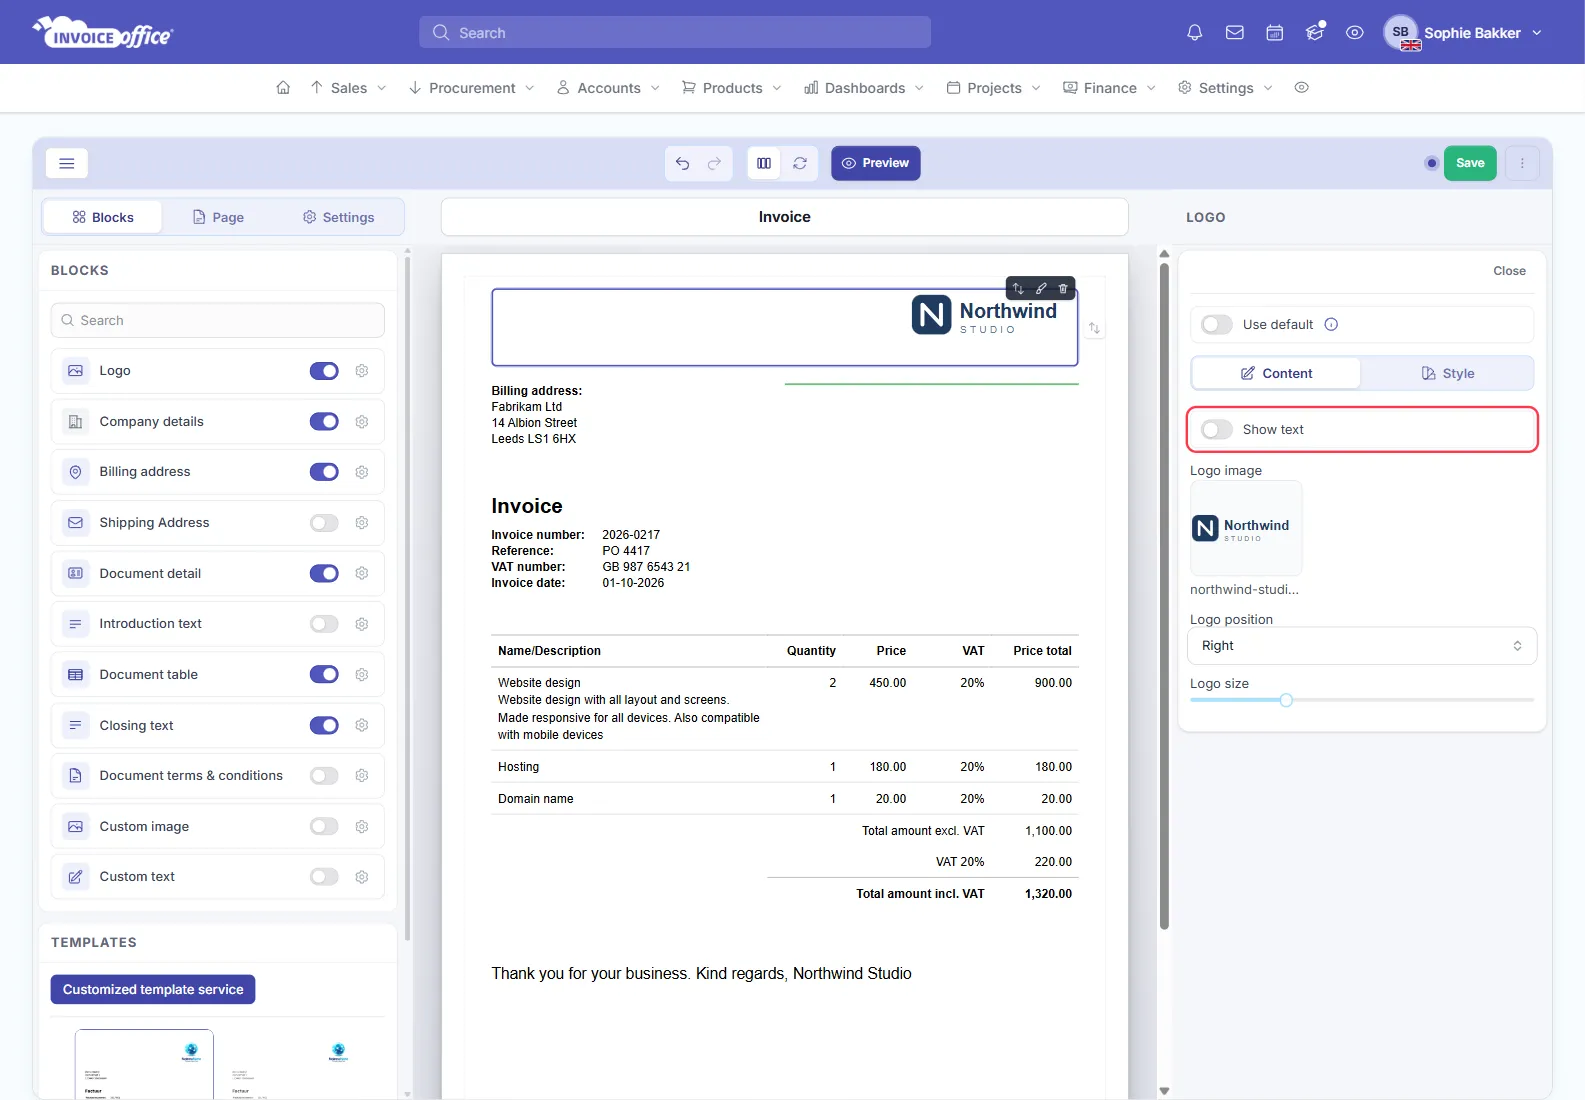Click the home icon in navigation
The width and height of the screenshot is (1585, 1100).
(283, 88)
